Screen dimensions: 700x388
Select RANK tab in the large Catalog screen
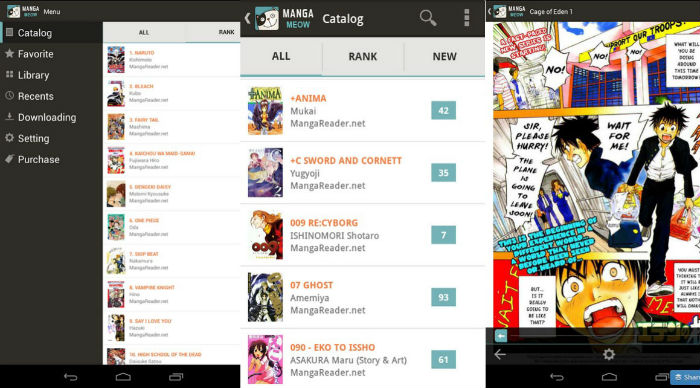coord(362,56)
